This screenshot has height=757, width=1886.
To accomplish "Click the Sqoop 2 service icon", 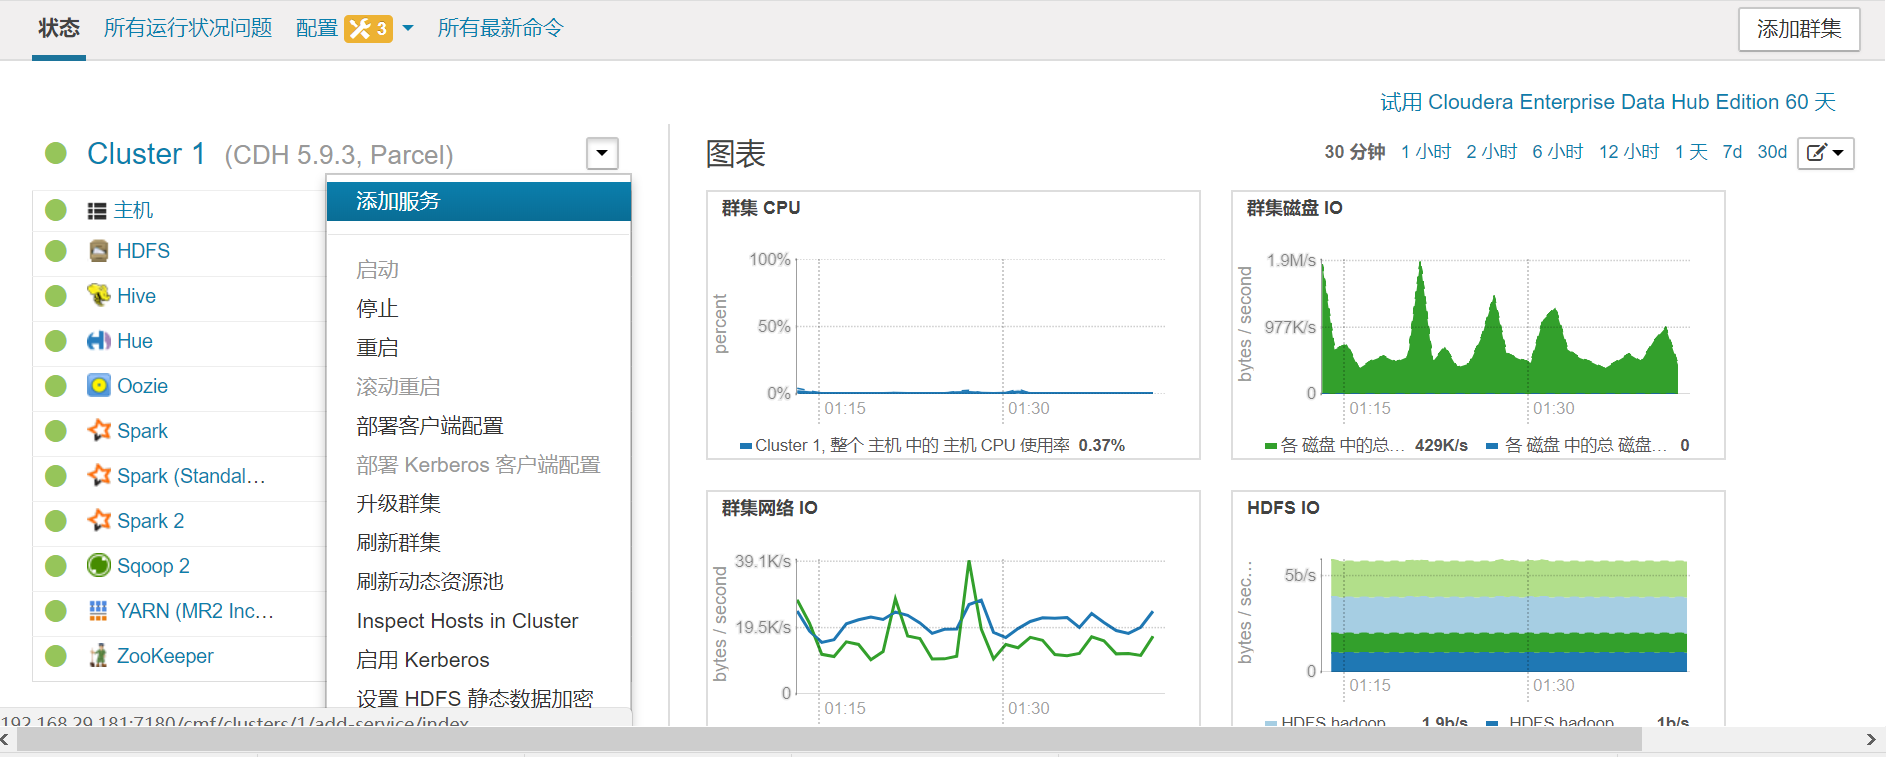I will [x=98, y=566].
